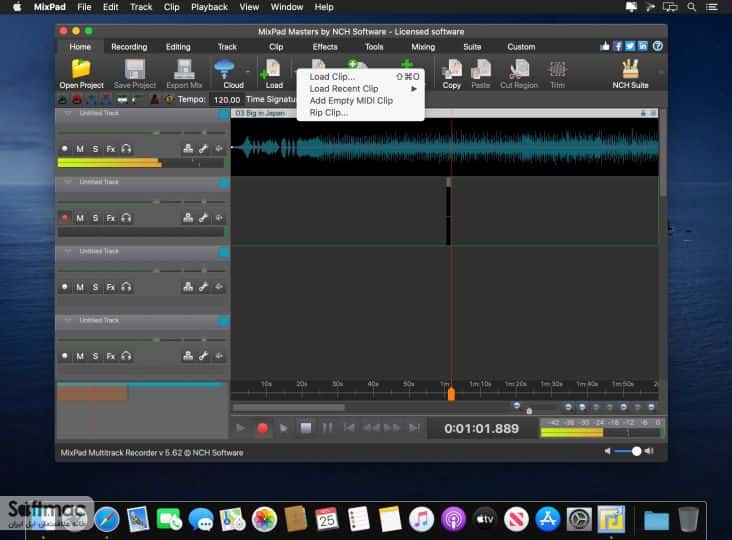This screenshot has height=540, width=732.
Task: Click the wrench icon on the first track
Action: (203, 149)
